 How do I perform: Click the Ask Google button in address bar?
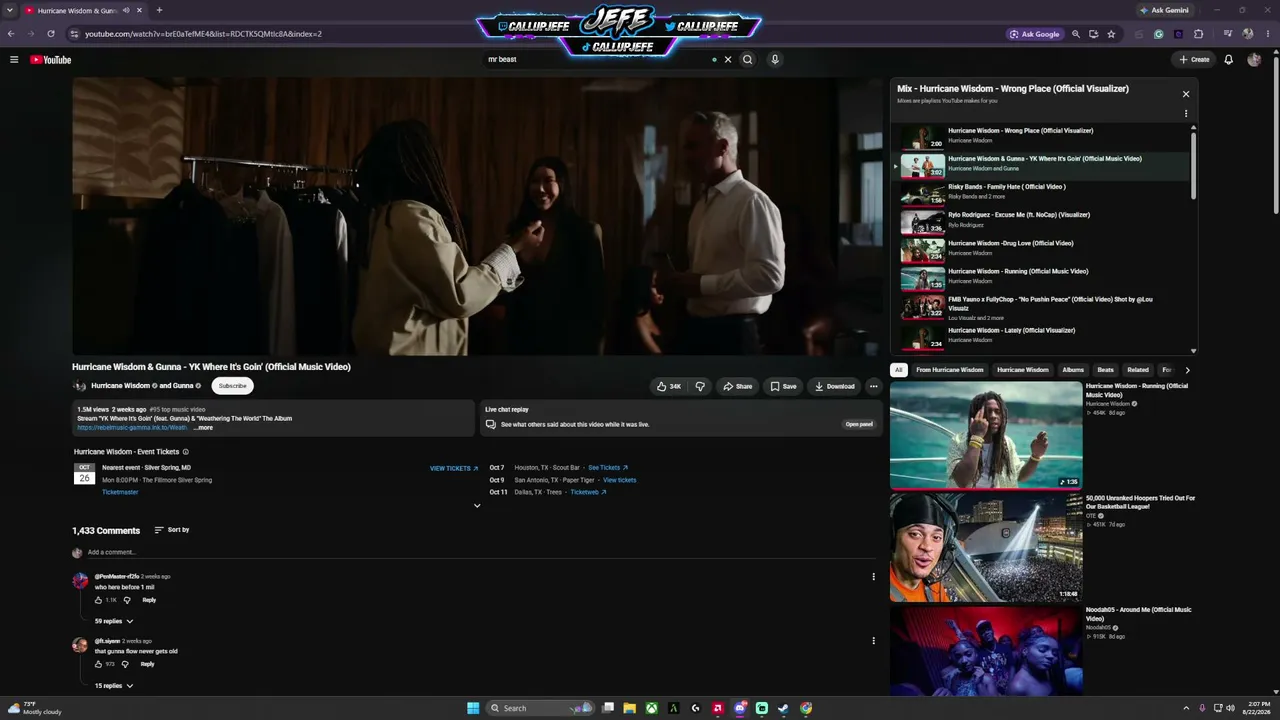[x=1035, y=34]
